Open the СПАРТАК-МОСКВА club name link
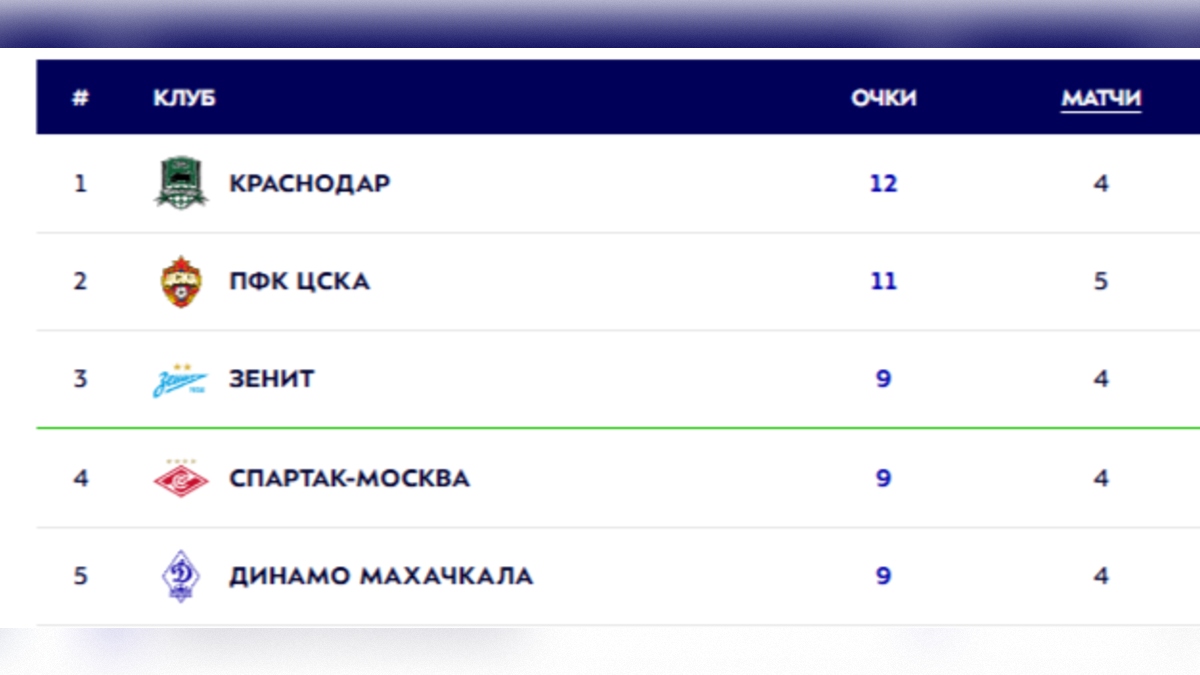The width and height of the screenshot is (1200, 675). point(349,478)
